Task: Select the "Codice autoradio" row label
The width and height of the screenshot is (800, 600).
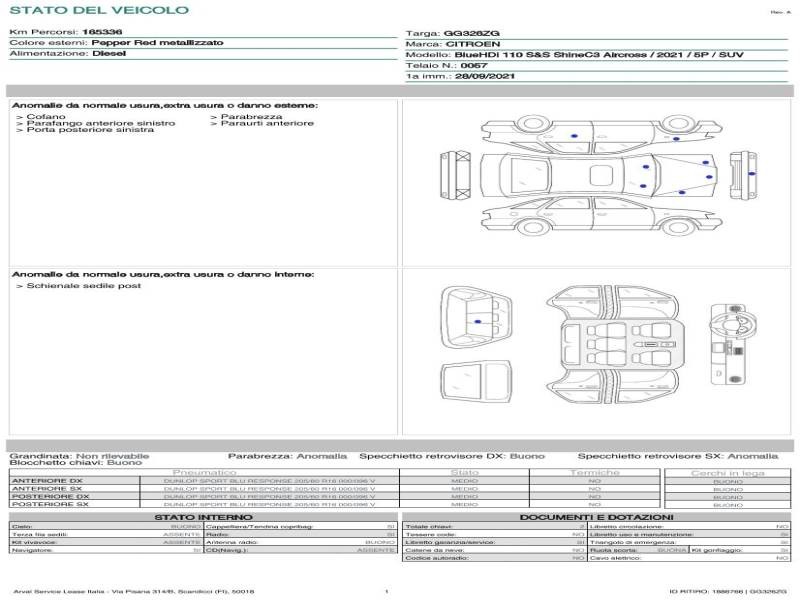Action: point(437,558)
